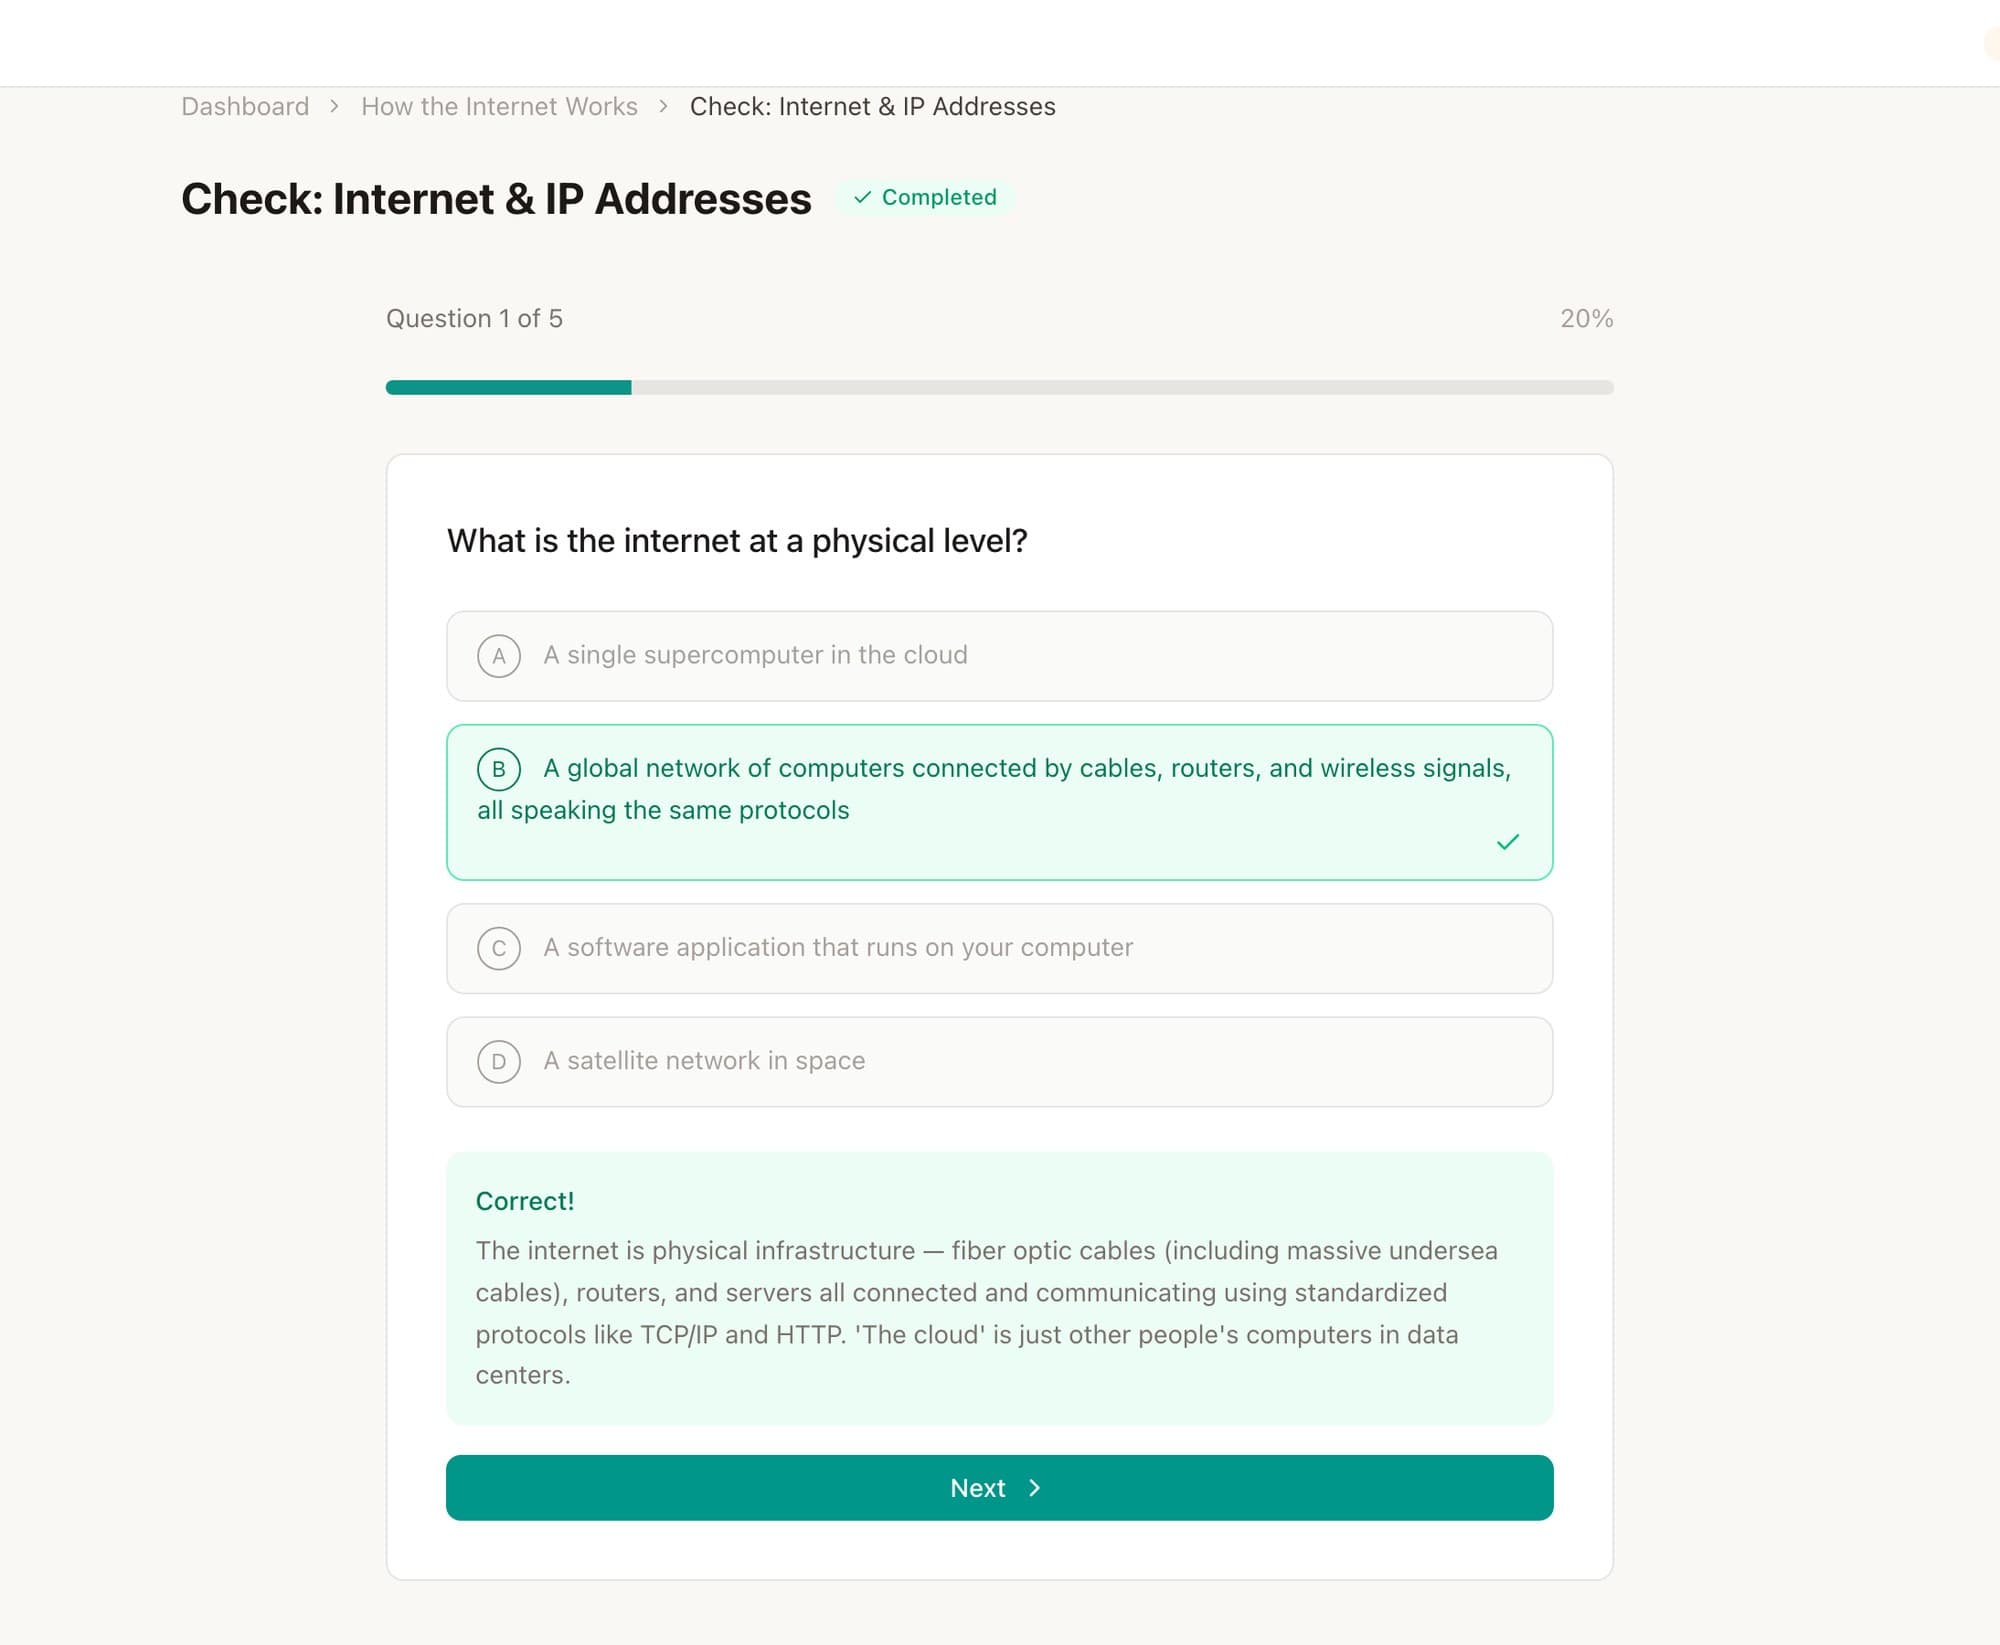Go to How the Internet Works breadcrumb
This screenshot has width=2000, height=1645.
coord(499,106)
